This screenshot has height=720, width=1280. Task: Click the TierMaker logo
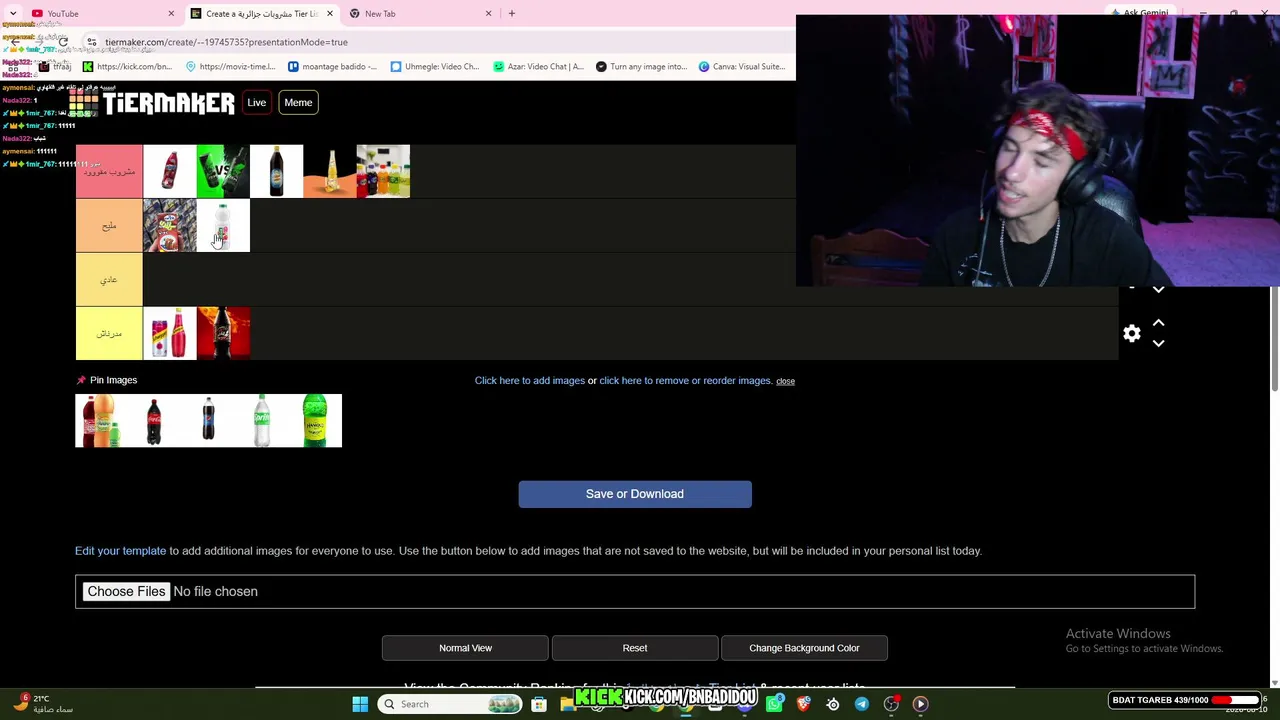click(152, 102)
